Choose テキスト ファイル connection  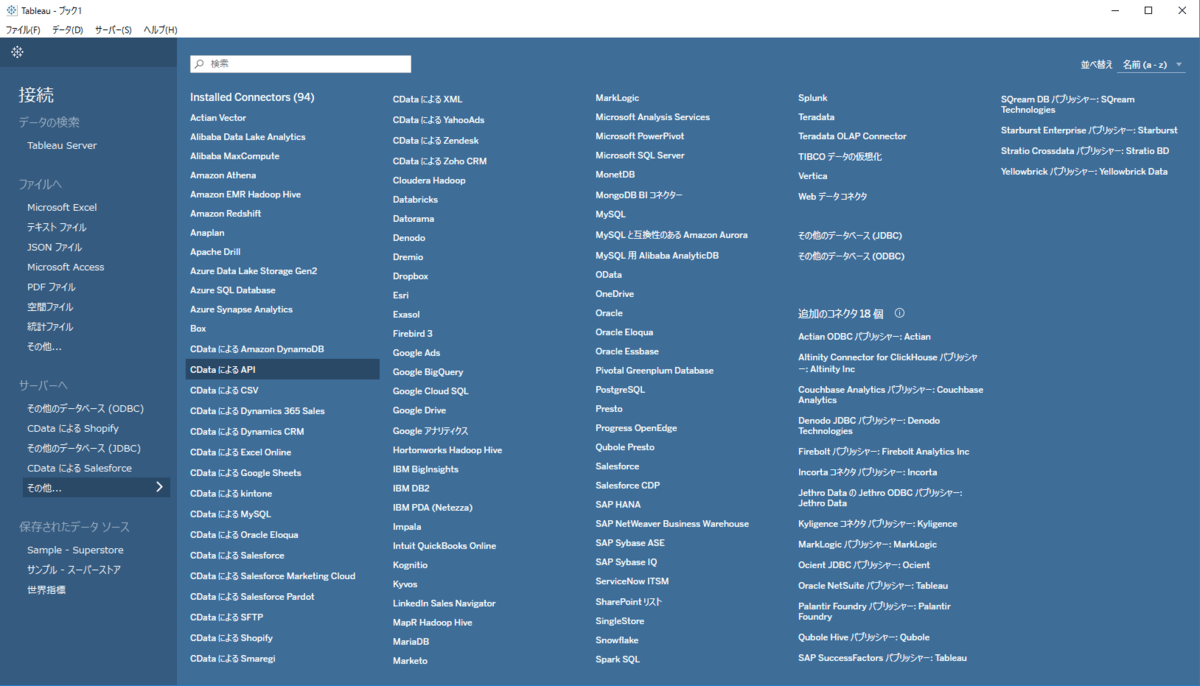tap(57, 227)
